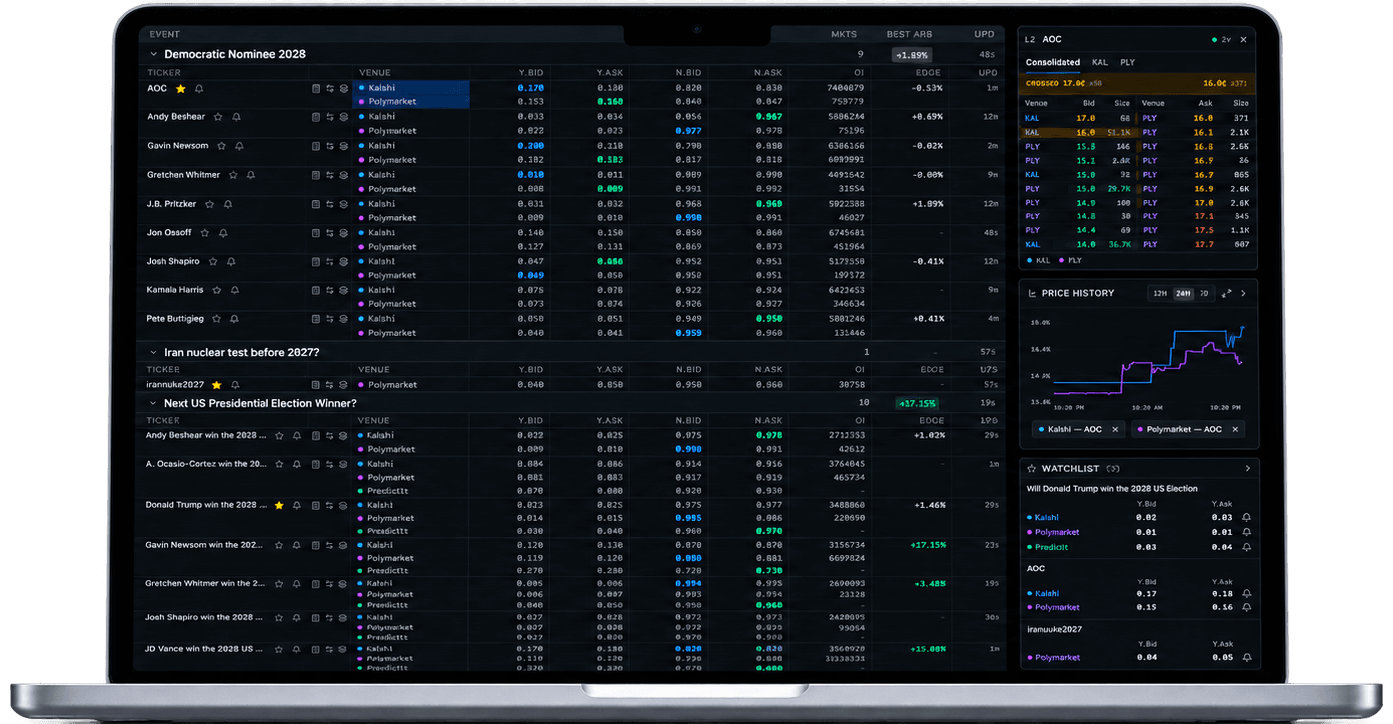
Task: Switch order book to PLY tab
Action: tap(1127, 62)
